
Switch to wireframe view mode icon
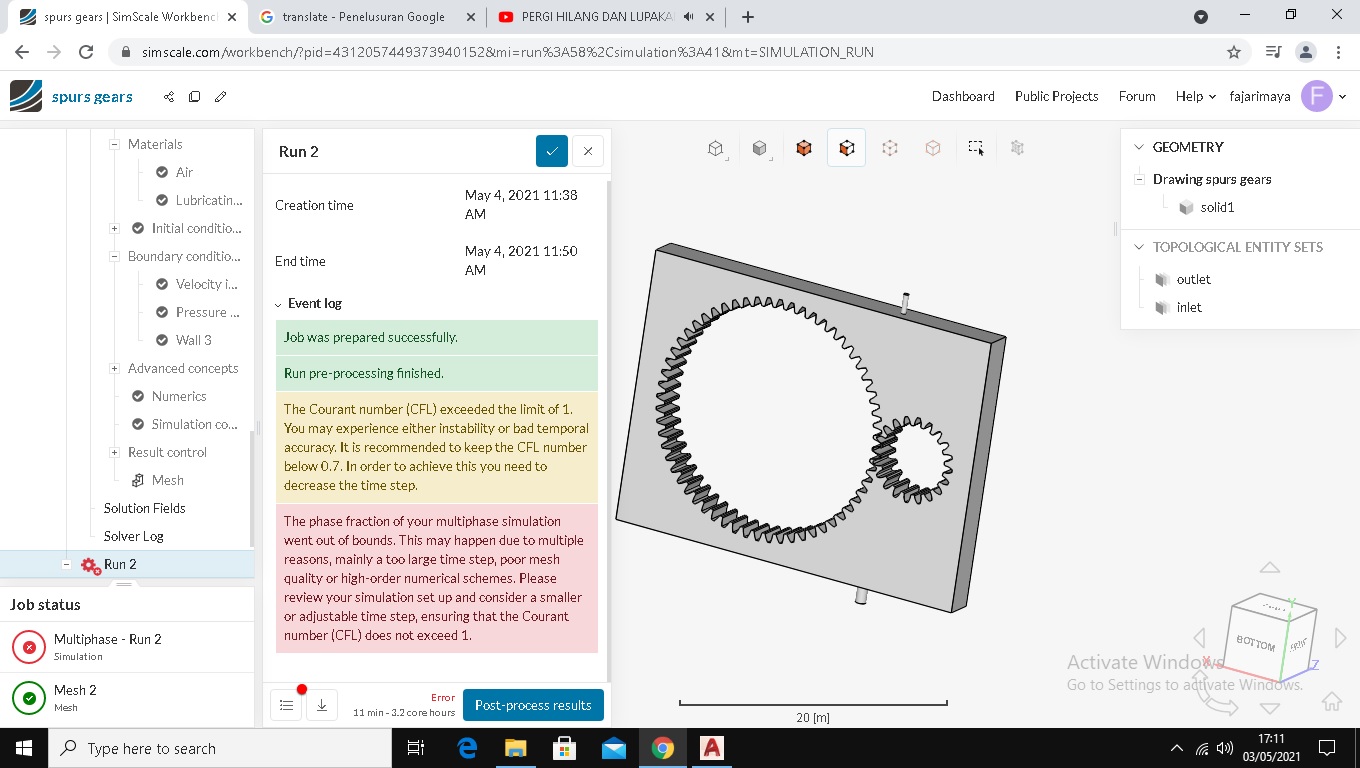(x=716, y=147)
